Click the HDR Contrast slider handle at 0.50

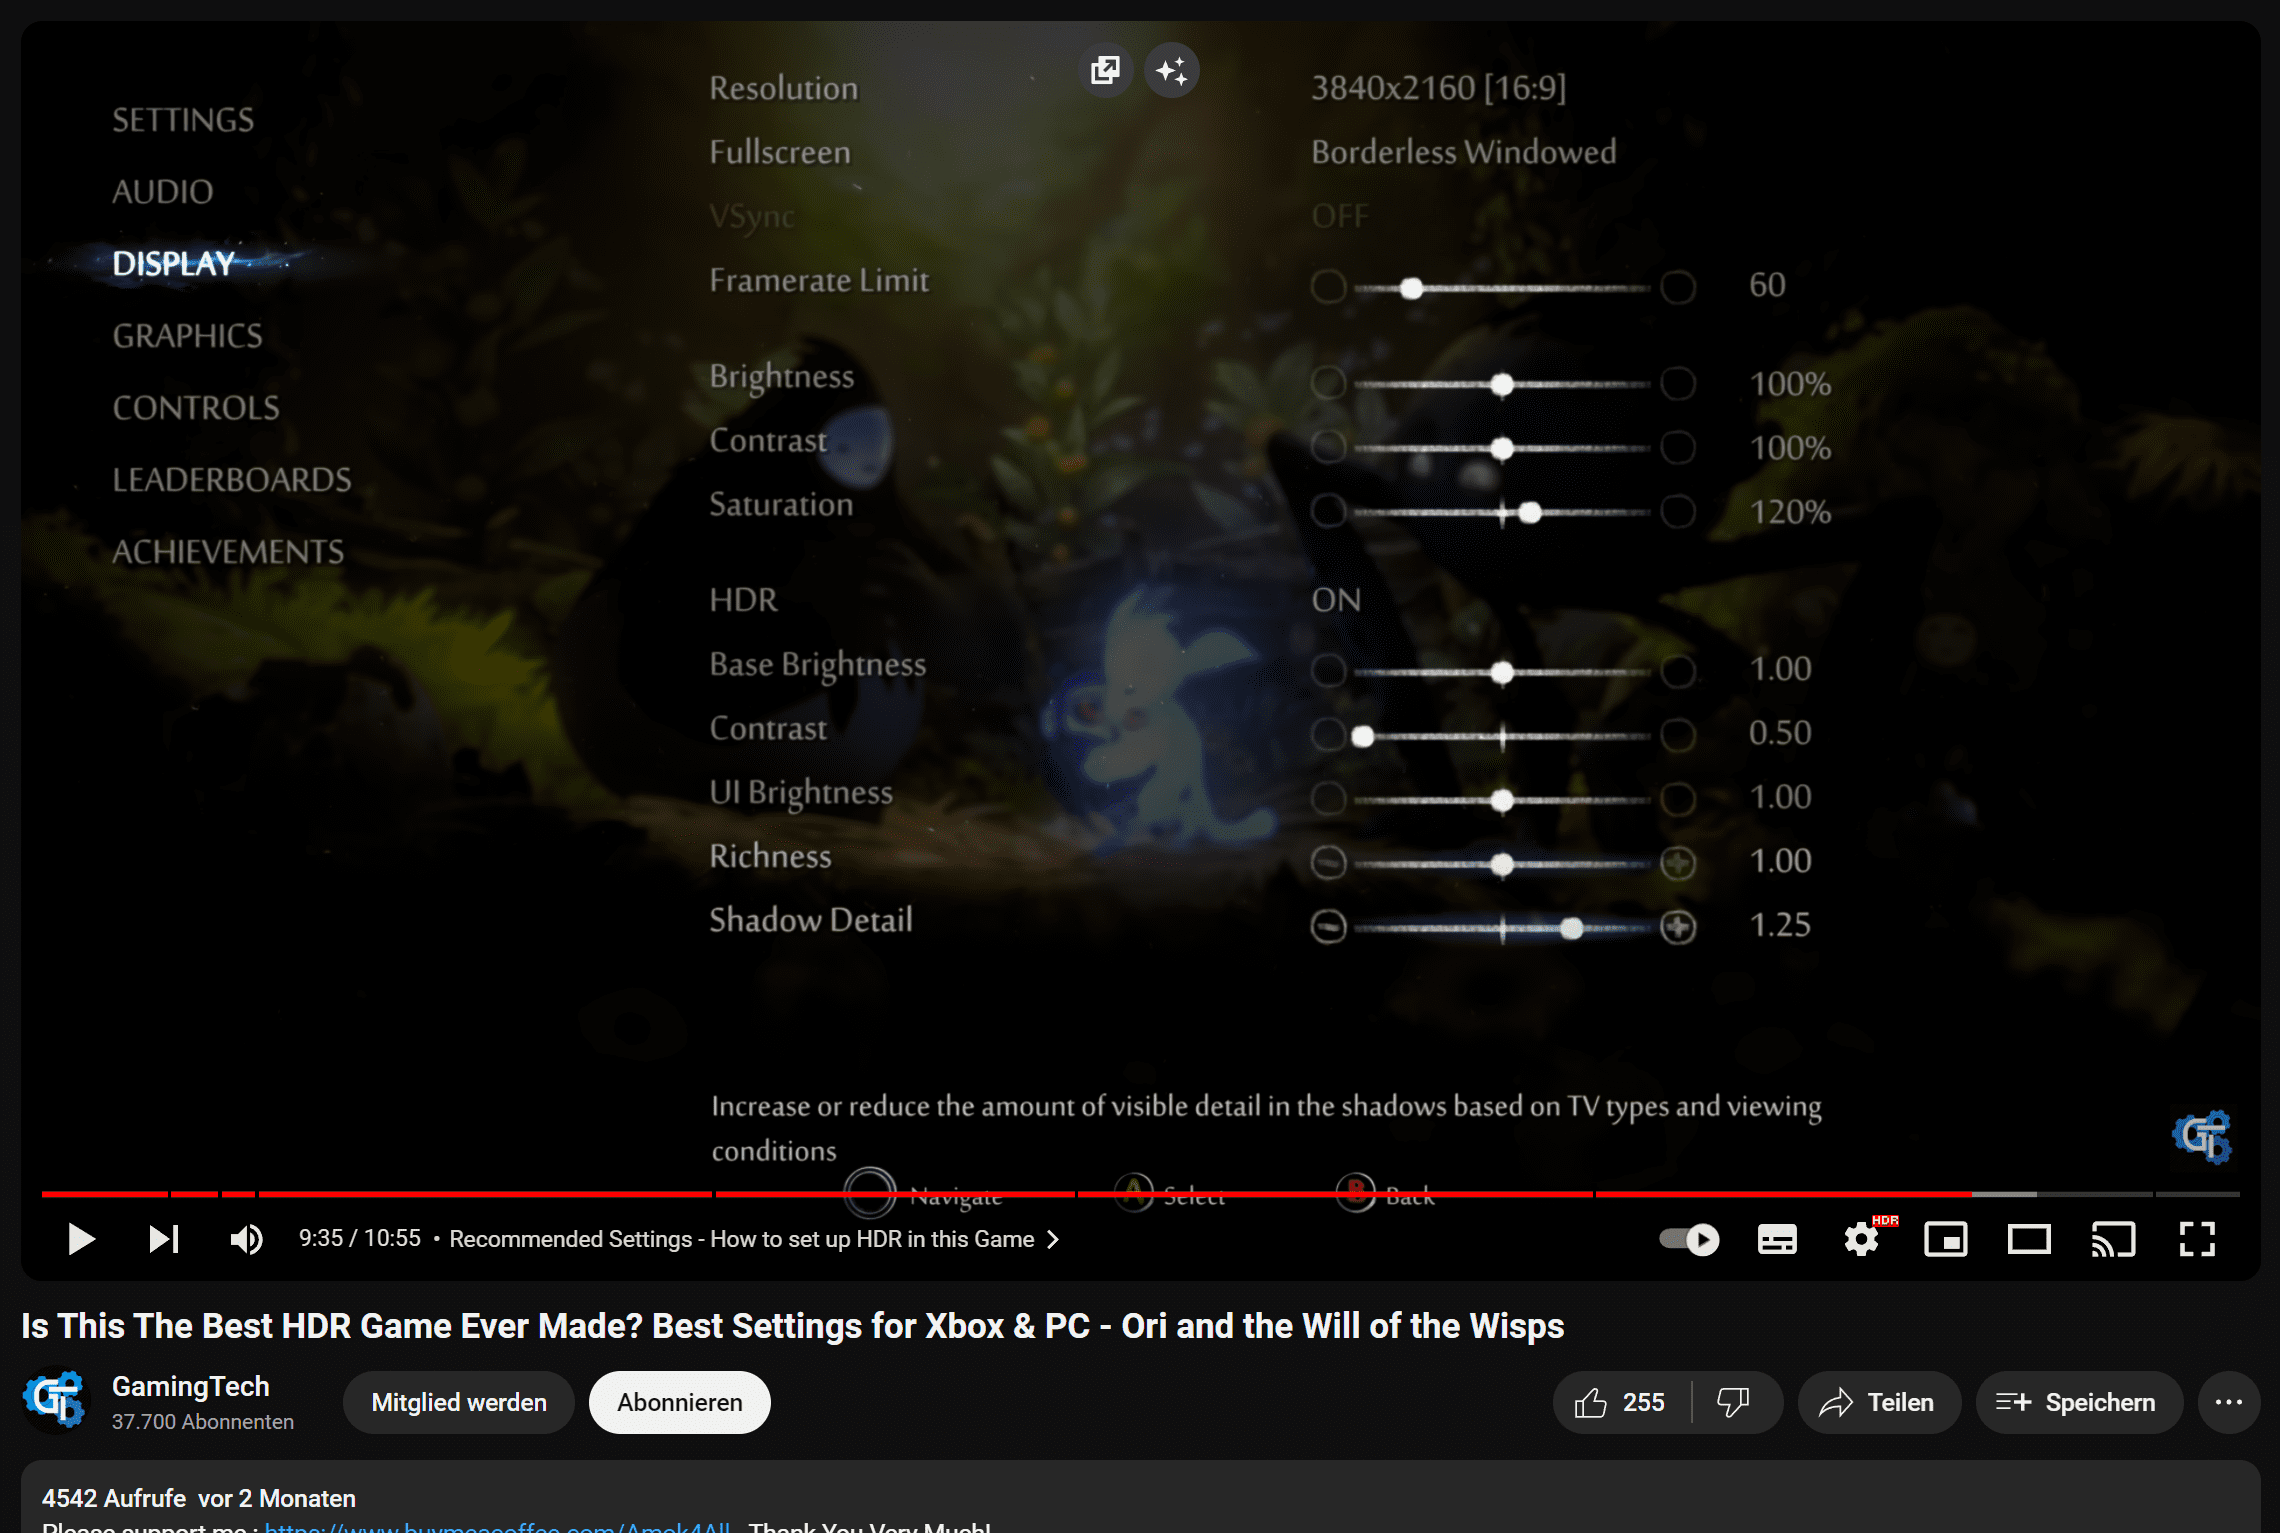click(x=1362, y=737)
